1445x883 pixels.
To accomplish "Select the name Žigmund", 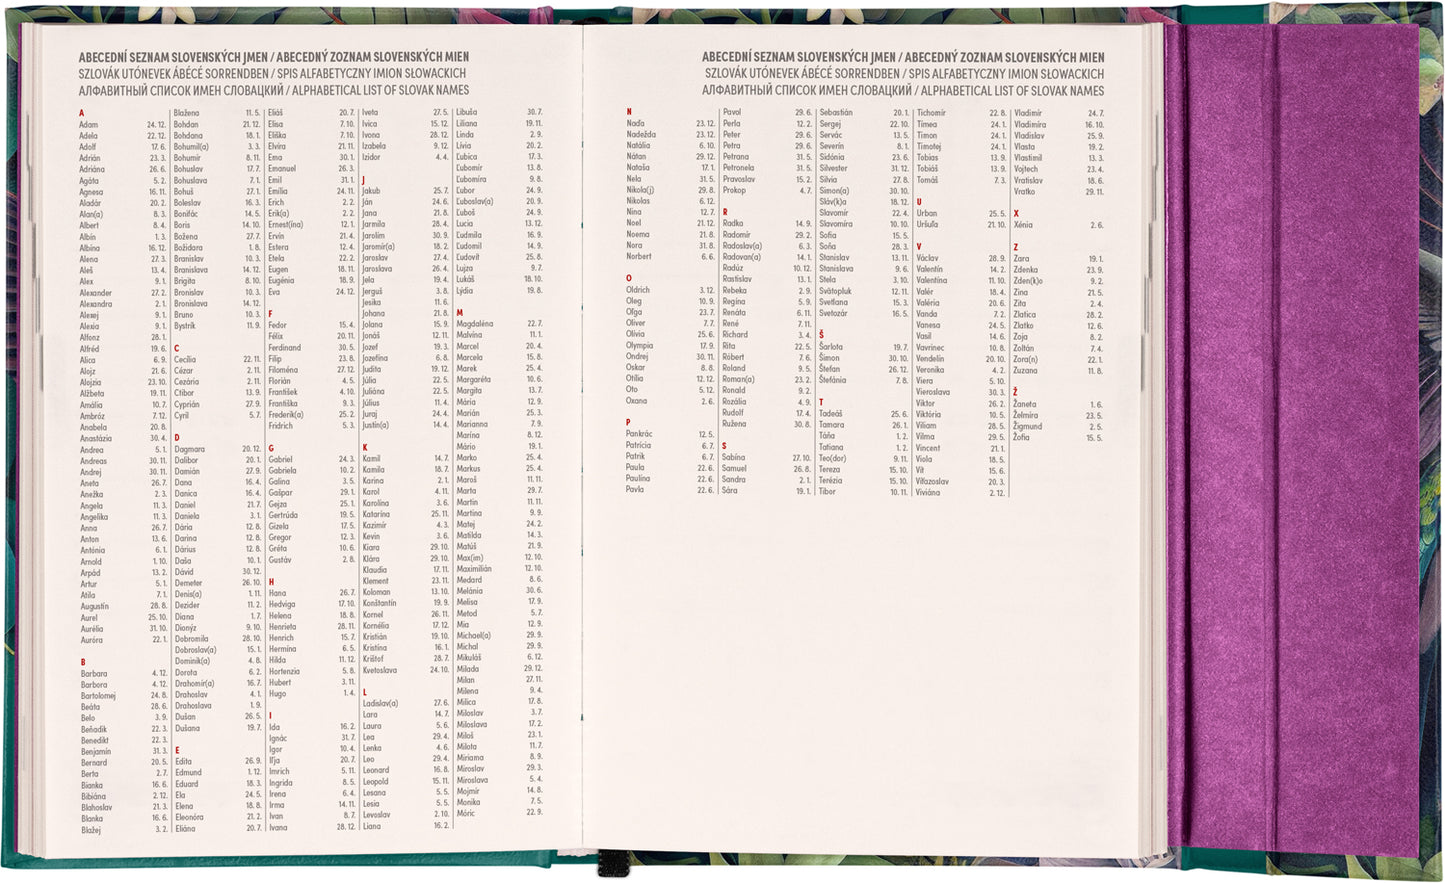I will point(1028,426).
